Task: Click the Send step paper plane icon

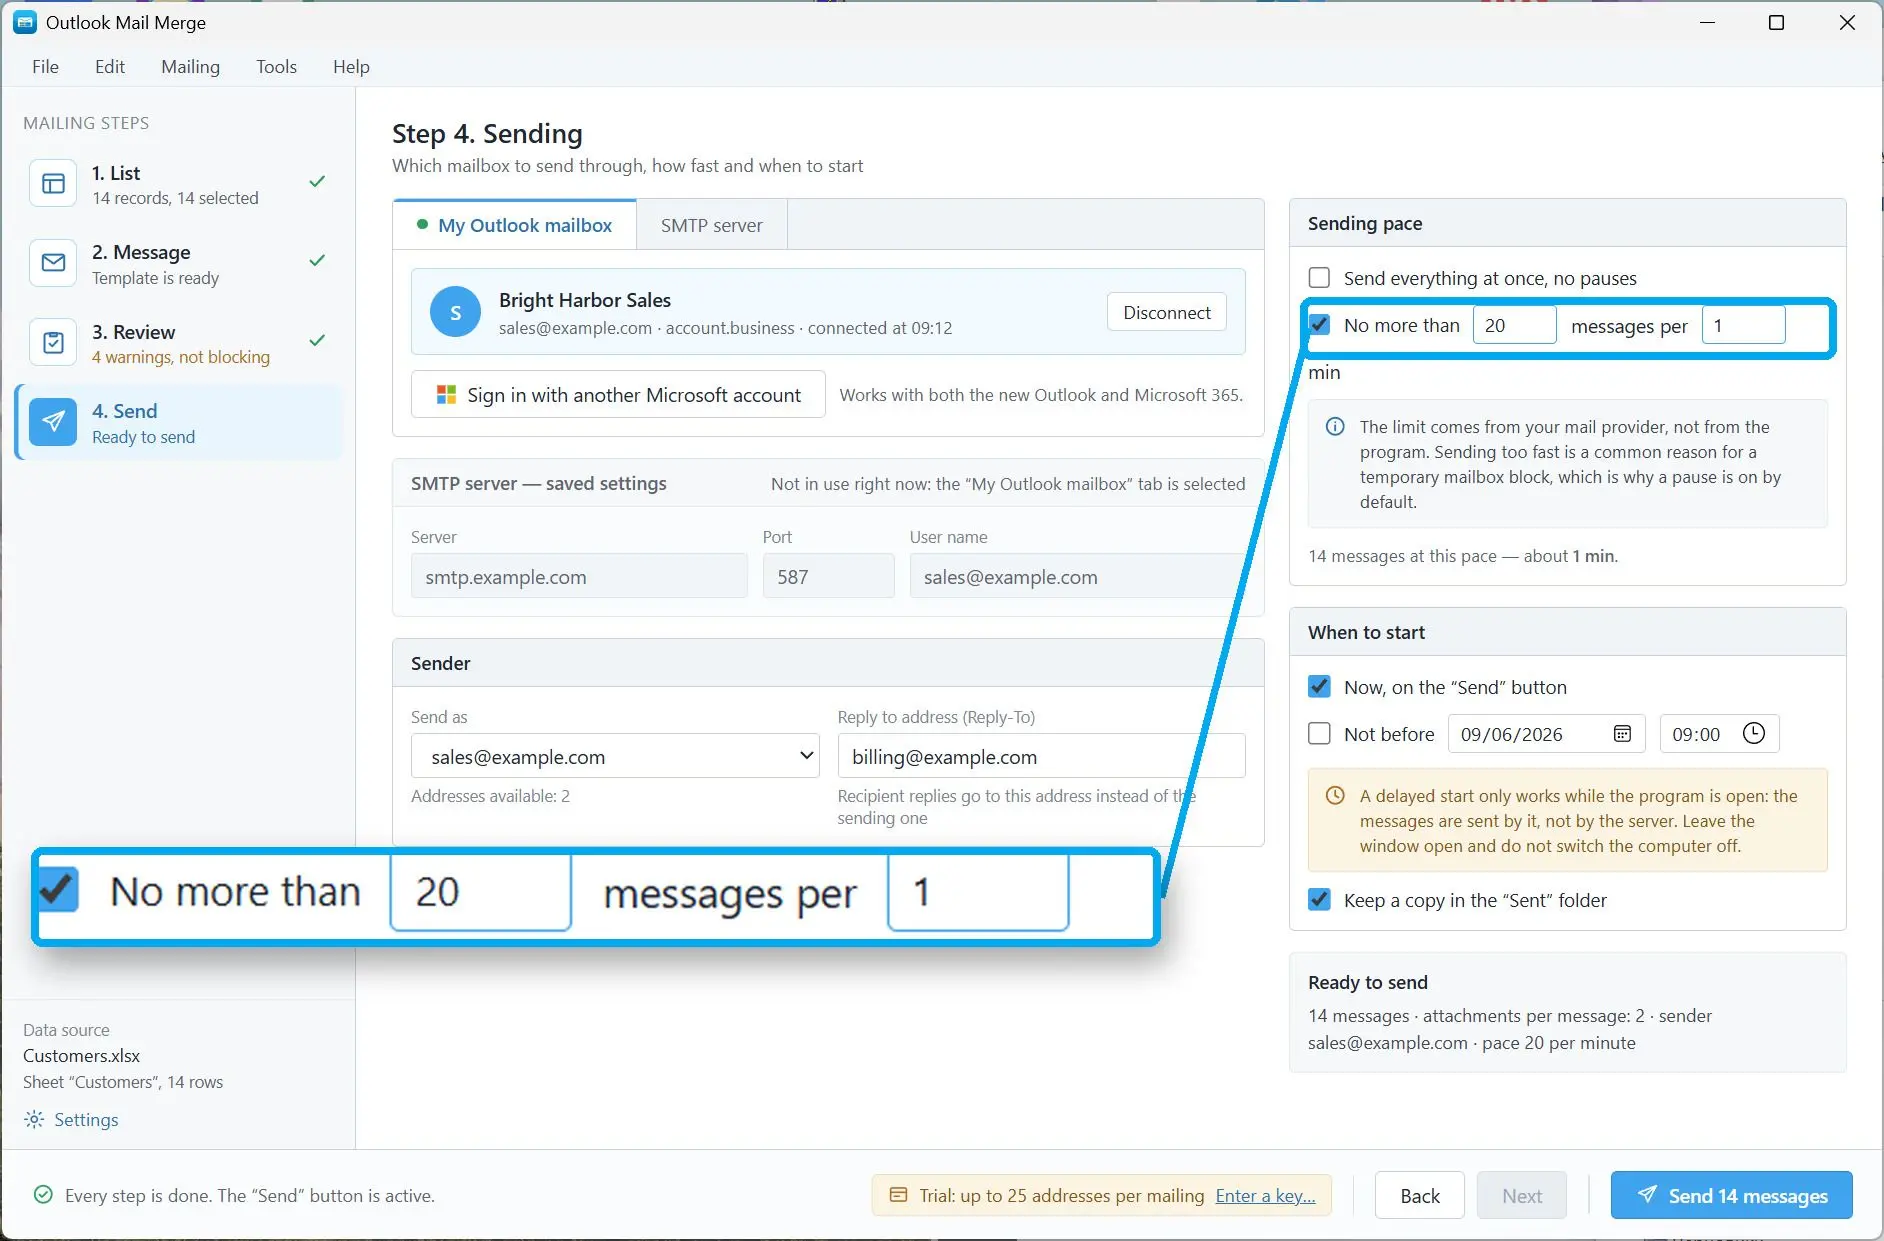Action: [x=53, y=422]
